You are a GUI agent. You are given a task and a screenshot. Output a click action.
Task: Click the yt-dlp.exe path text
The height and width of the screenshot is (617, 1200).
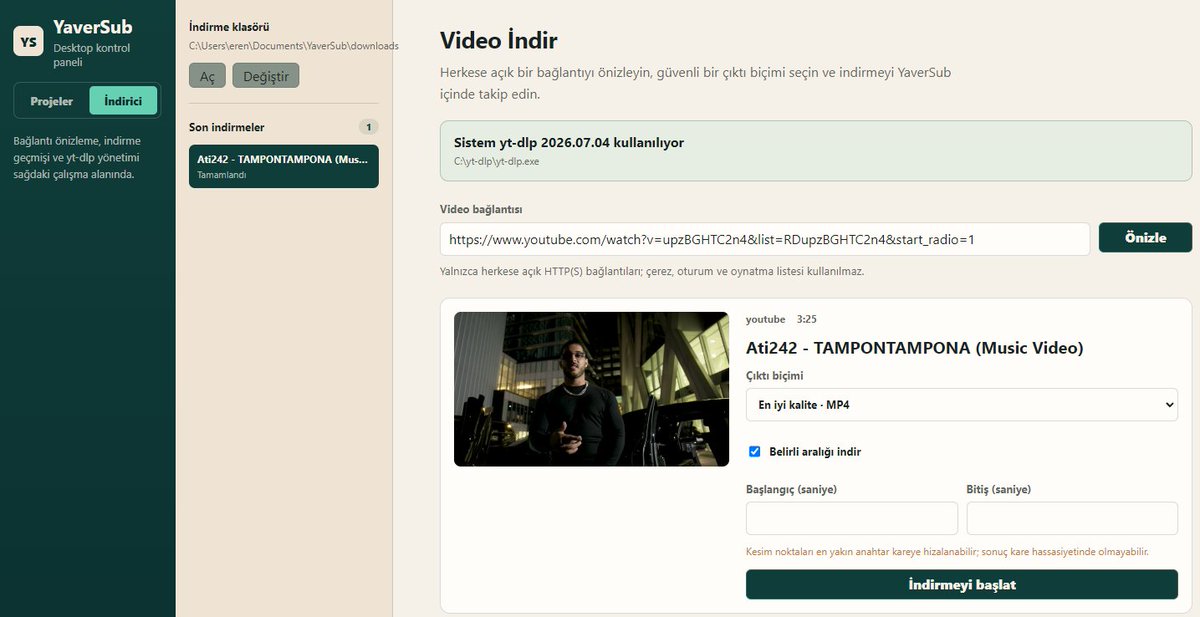click(x=496, y=161)
